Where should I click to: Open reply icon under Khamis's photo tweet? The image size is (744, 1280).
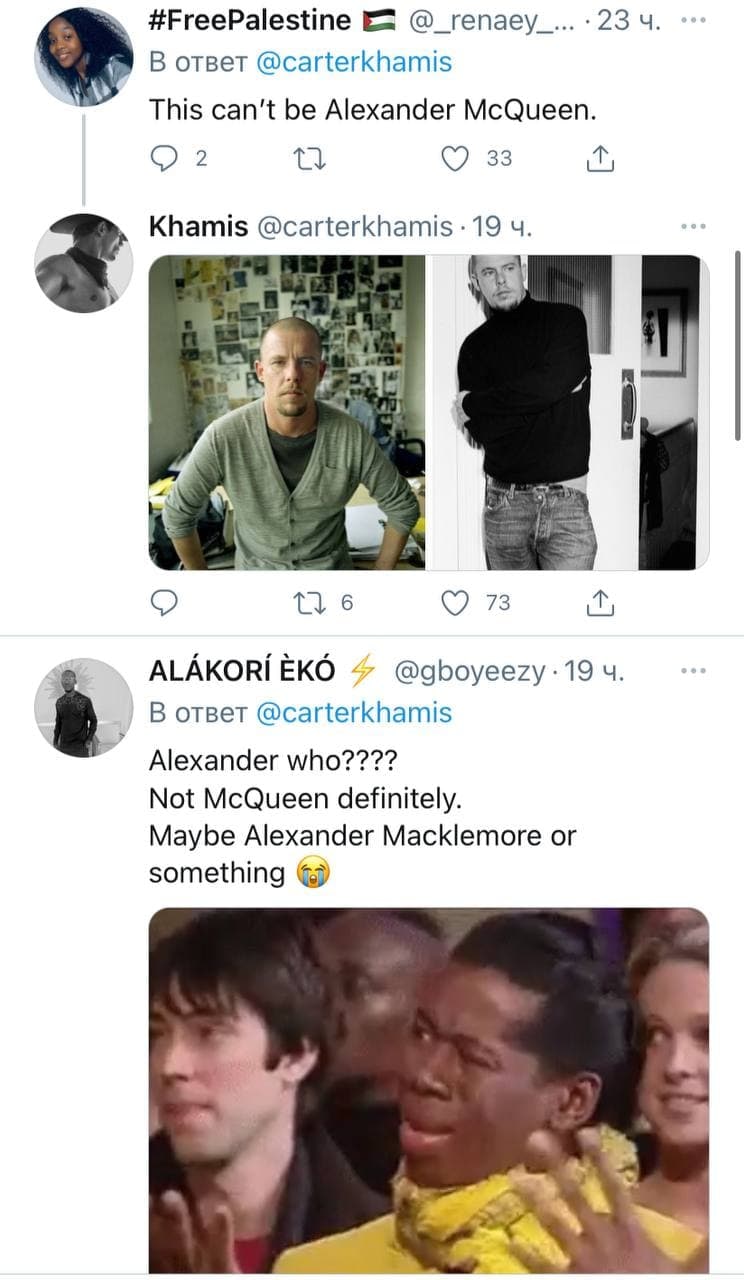[x=163, y=602]
